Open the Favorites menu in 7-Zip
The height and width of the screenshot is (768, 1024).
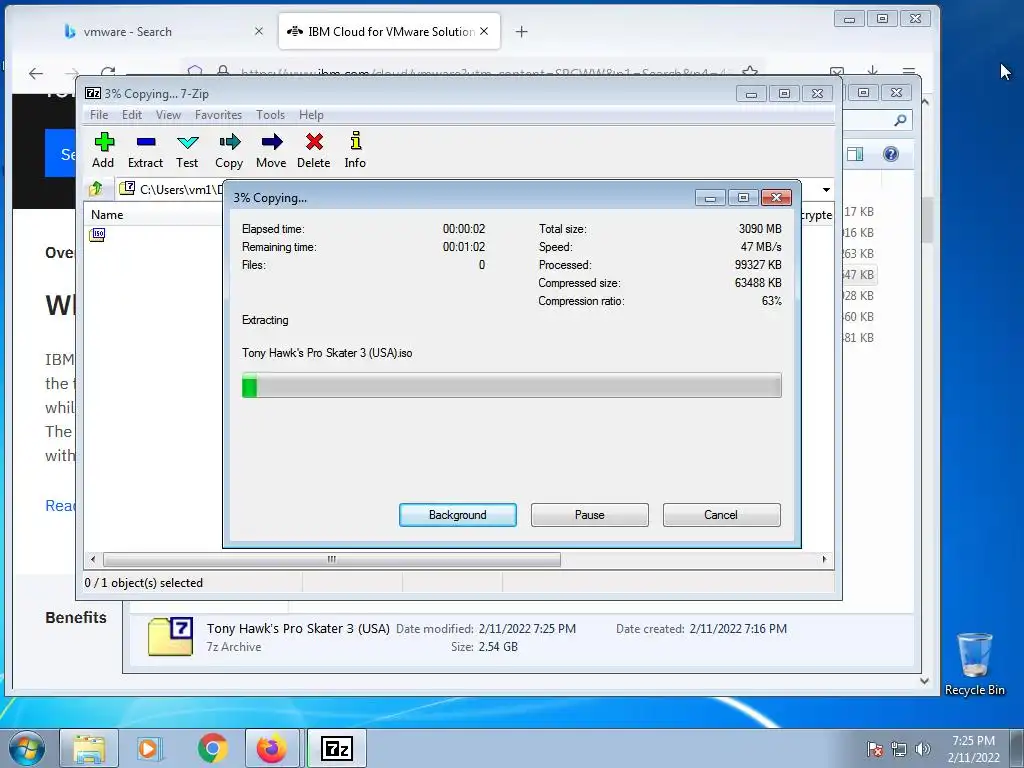pyautogui.click(x=218, y=115)
